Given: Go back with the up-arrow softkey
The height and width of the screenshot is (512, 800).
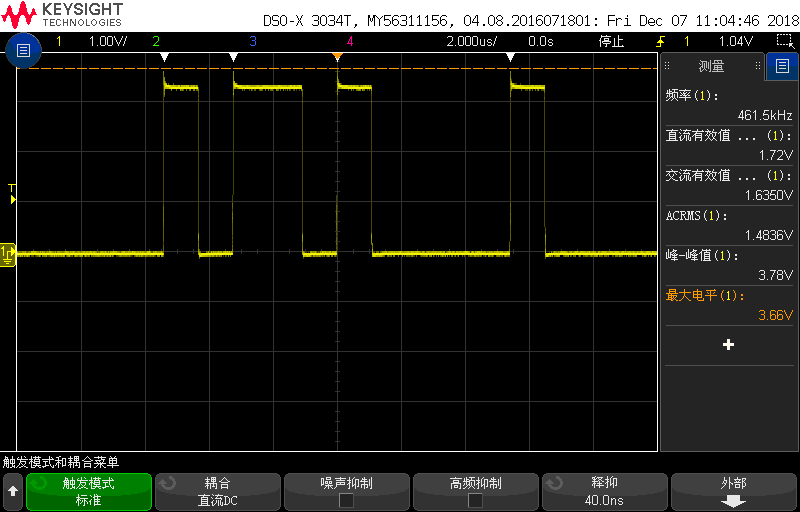Looking at the screenshot, I should click(13, 492).
